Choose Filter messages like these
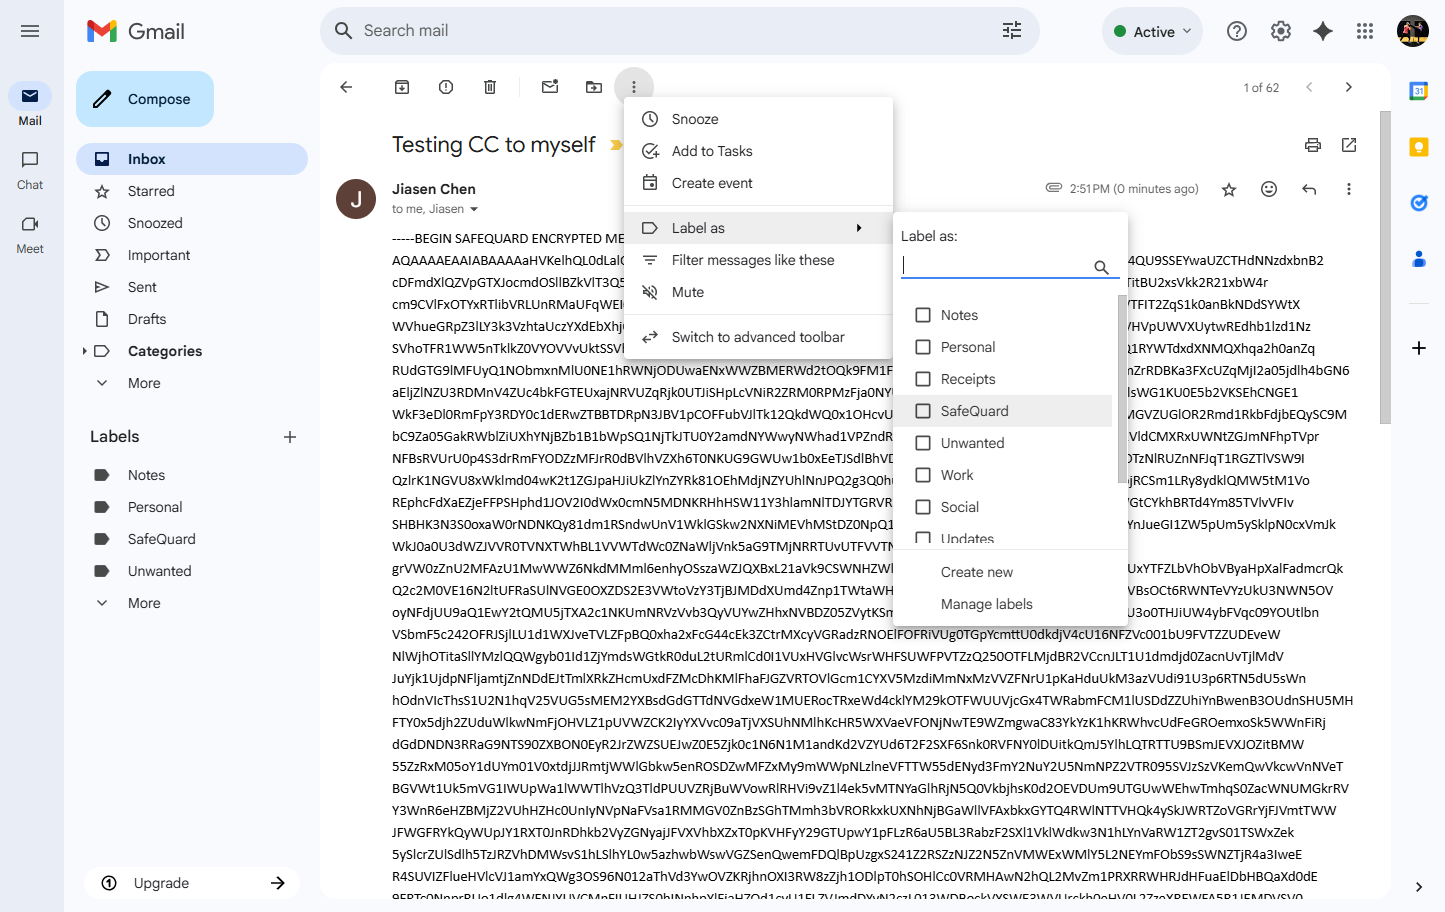Viewport: 1445px width, 912px height. pyautogui.click(x=758, y=260)
